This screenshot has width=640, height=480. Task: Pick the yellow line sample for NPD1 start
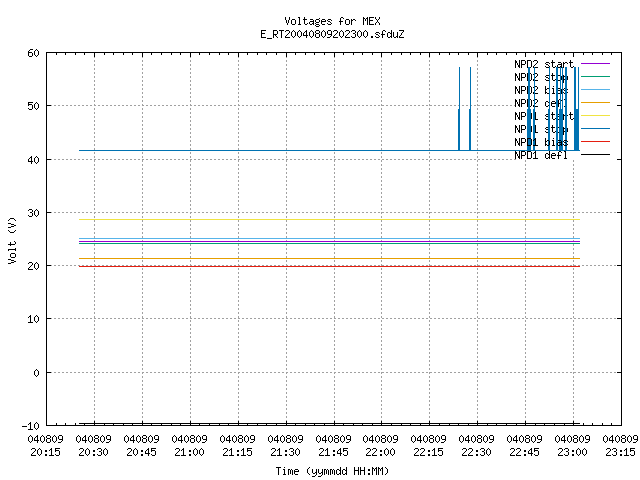click(x=595, y=116)
